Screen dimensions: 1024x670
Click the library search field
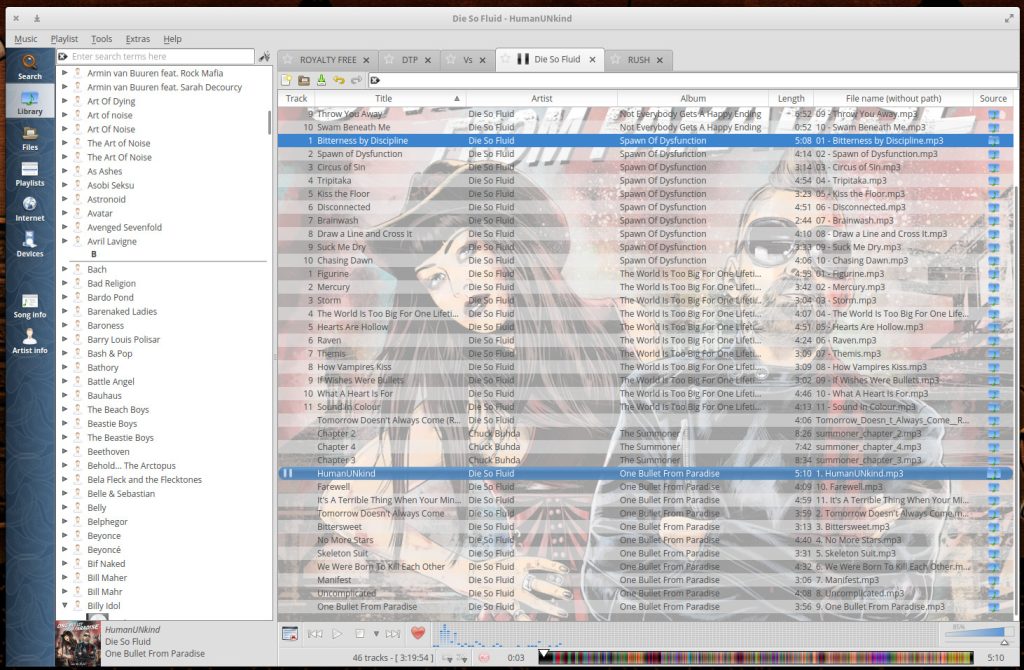[160, 57]
